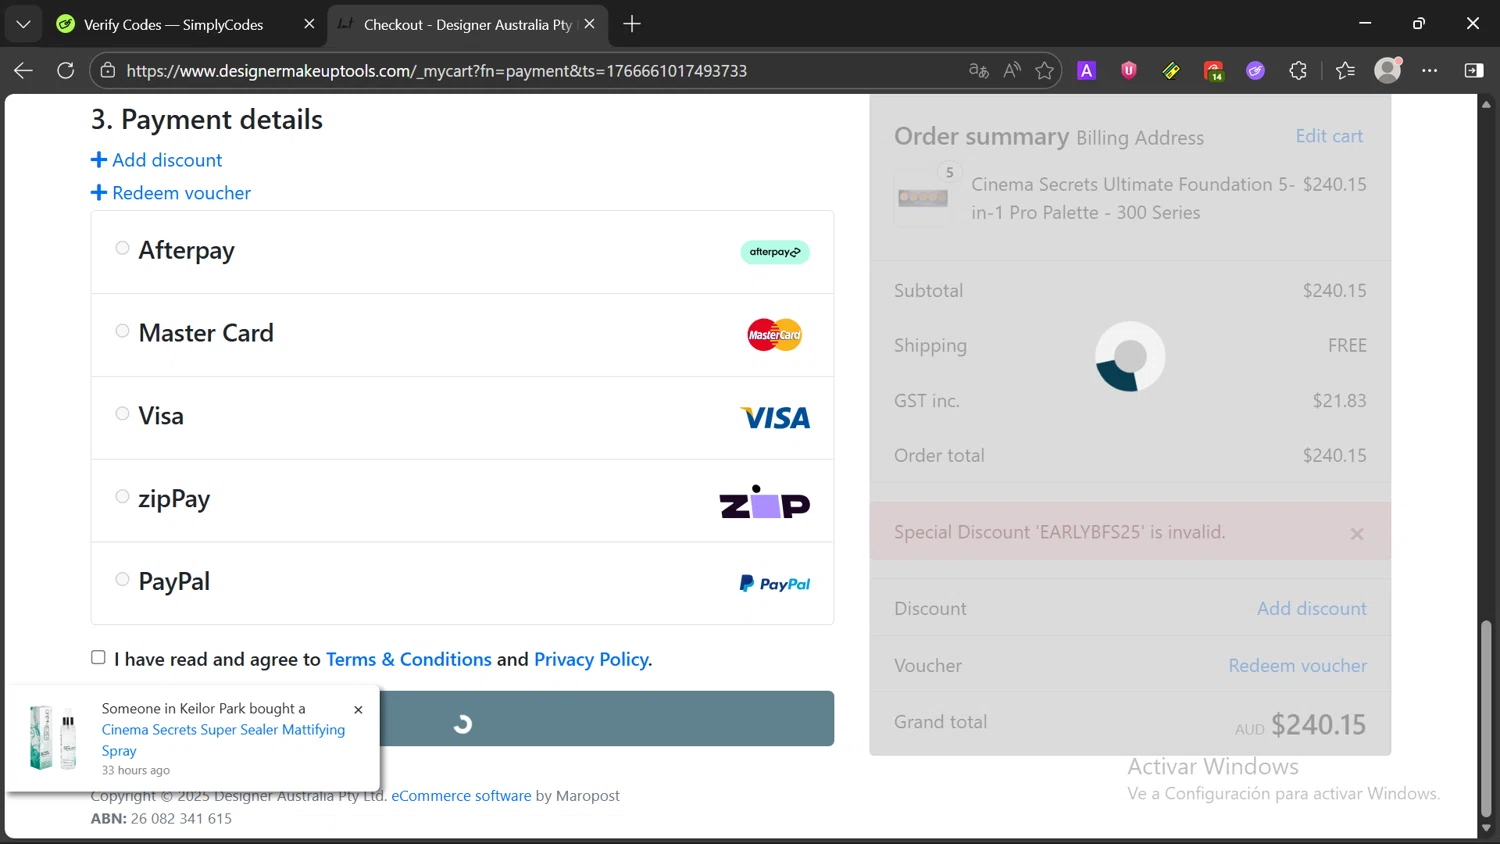Open the purple circular extension
1500x844 pixels.
1255,70
